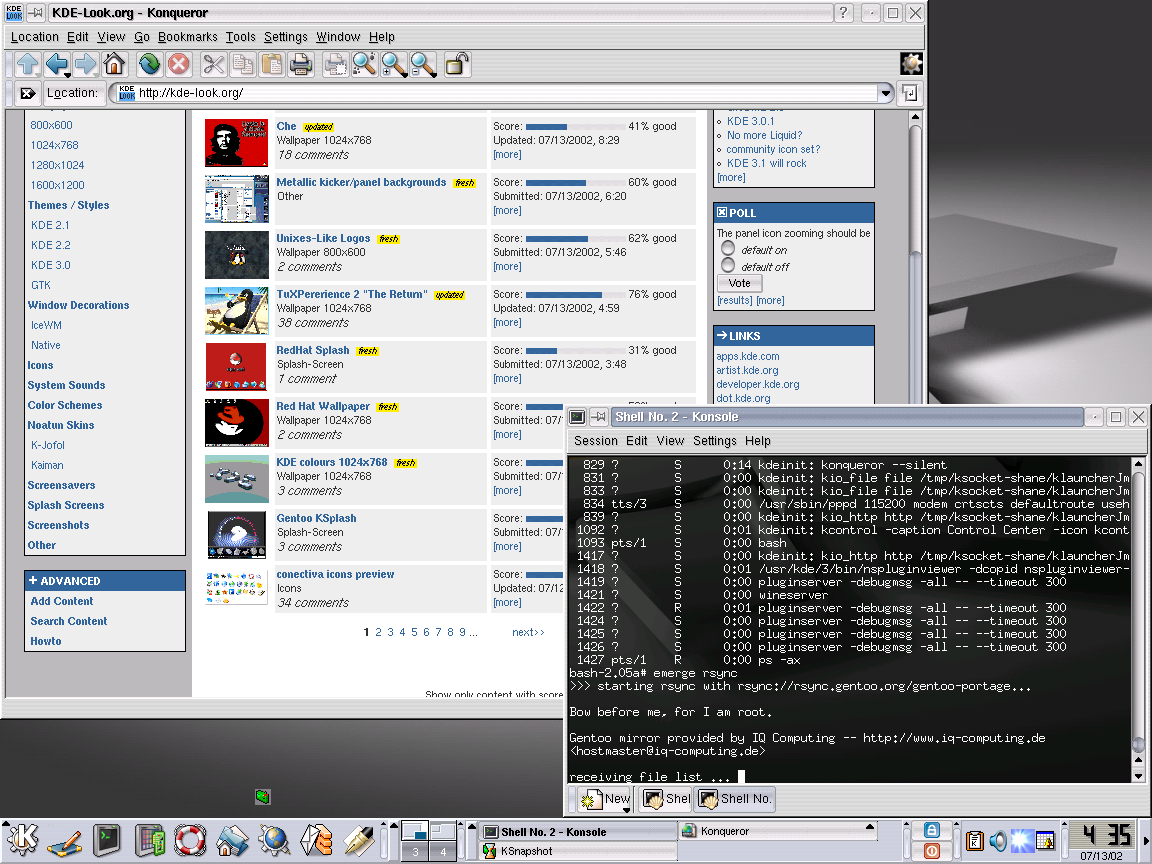Go back with the Back arrow
Image resolution: width=1152 pixels, height=864 pixels.
pos(56,65)
